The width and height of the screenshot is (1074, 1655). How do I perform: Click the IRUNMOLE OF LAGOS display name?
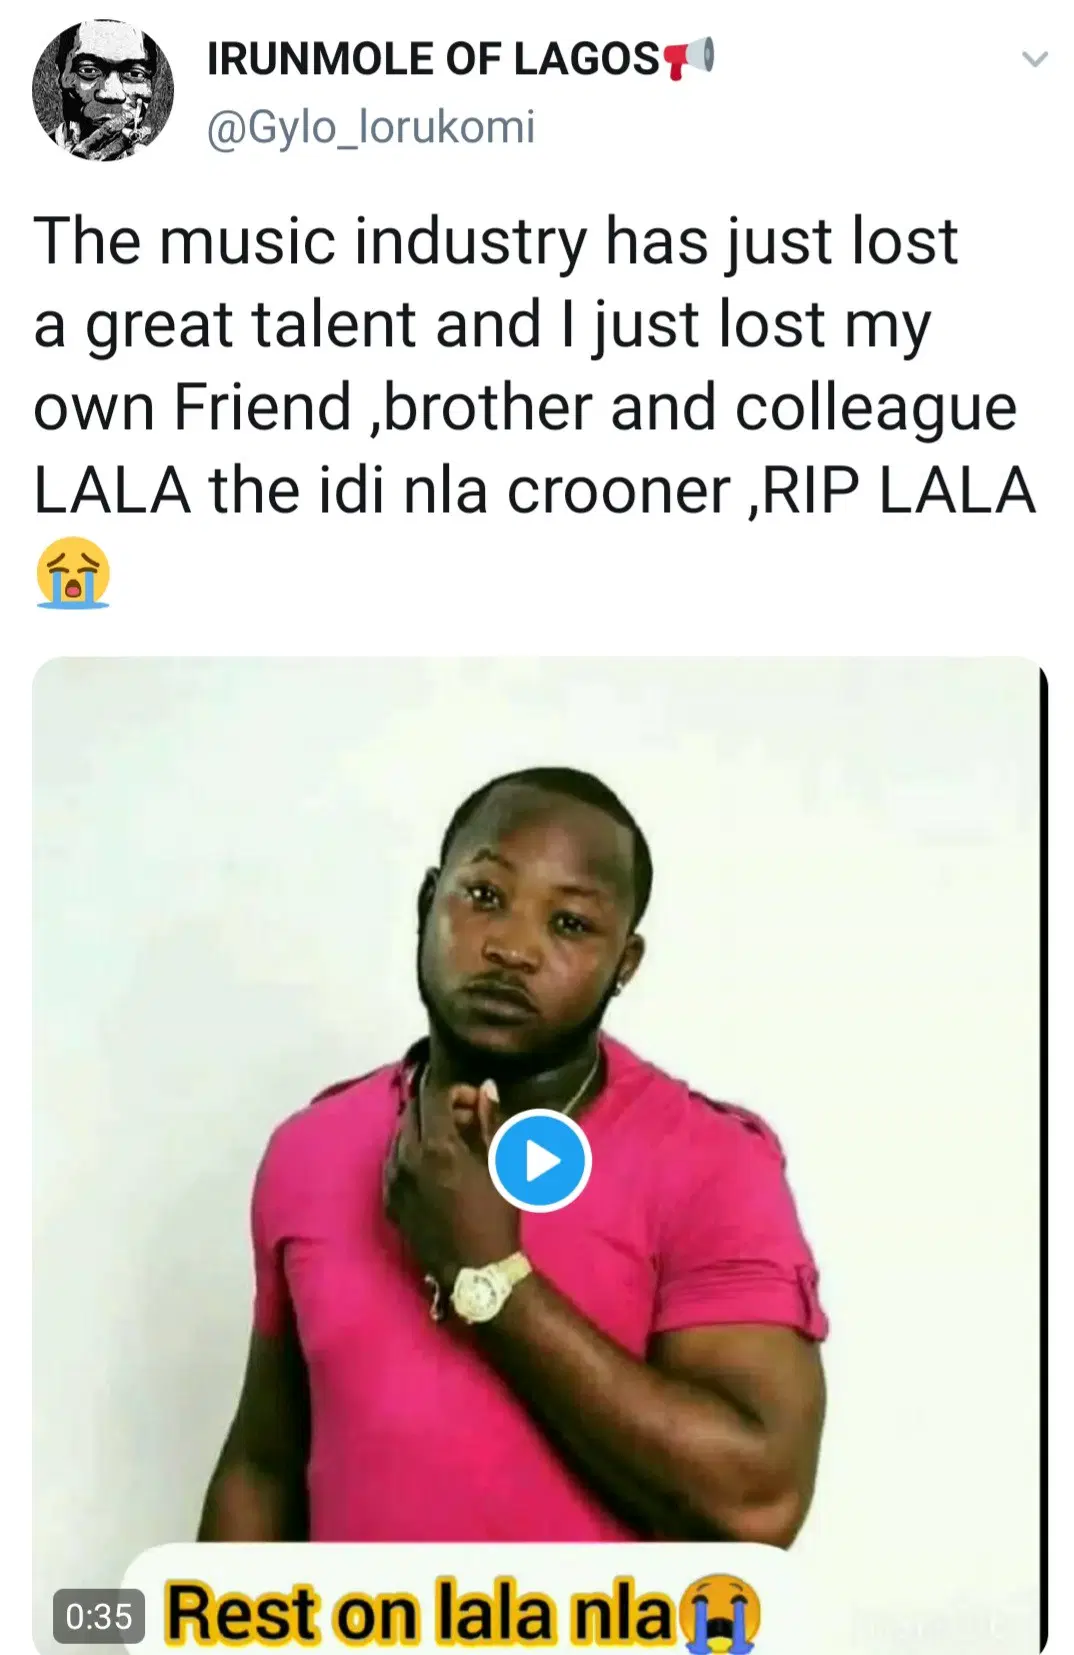click(x=433, y=60)
